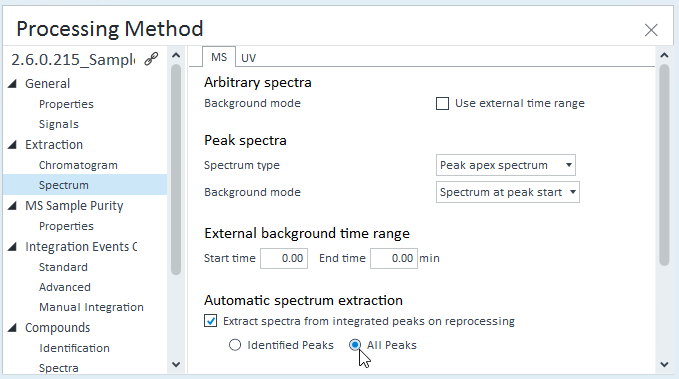This screenshot has width=679, height=379.
Task: Enable Use external time range checkbox
Action: [442, 104]
